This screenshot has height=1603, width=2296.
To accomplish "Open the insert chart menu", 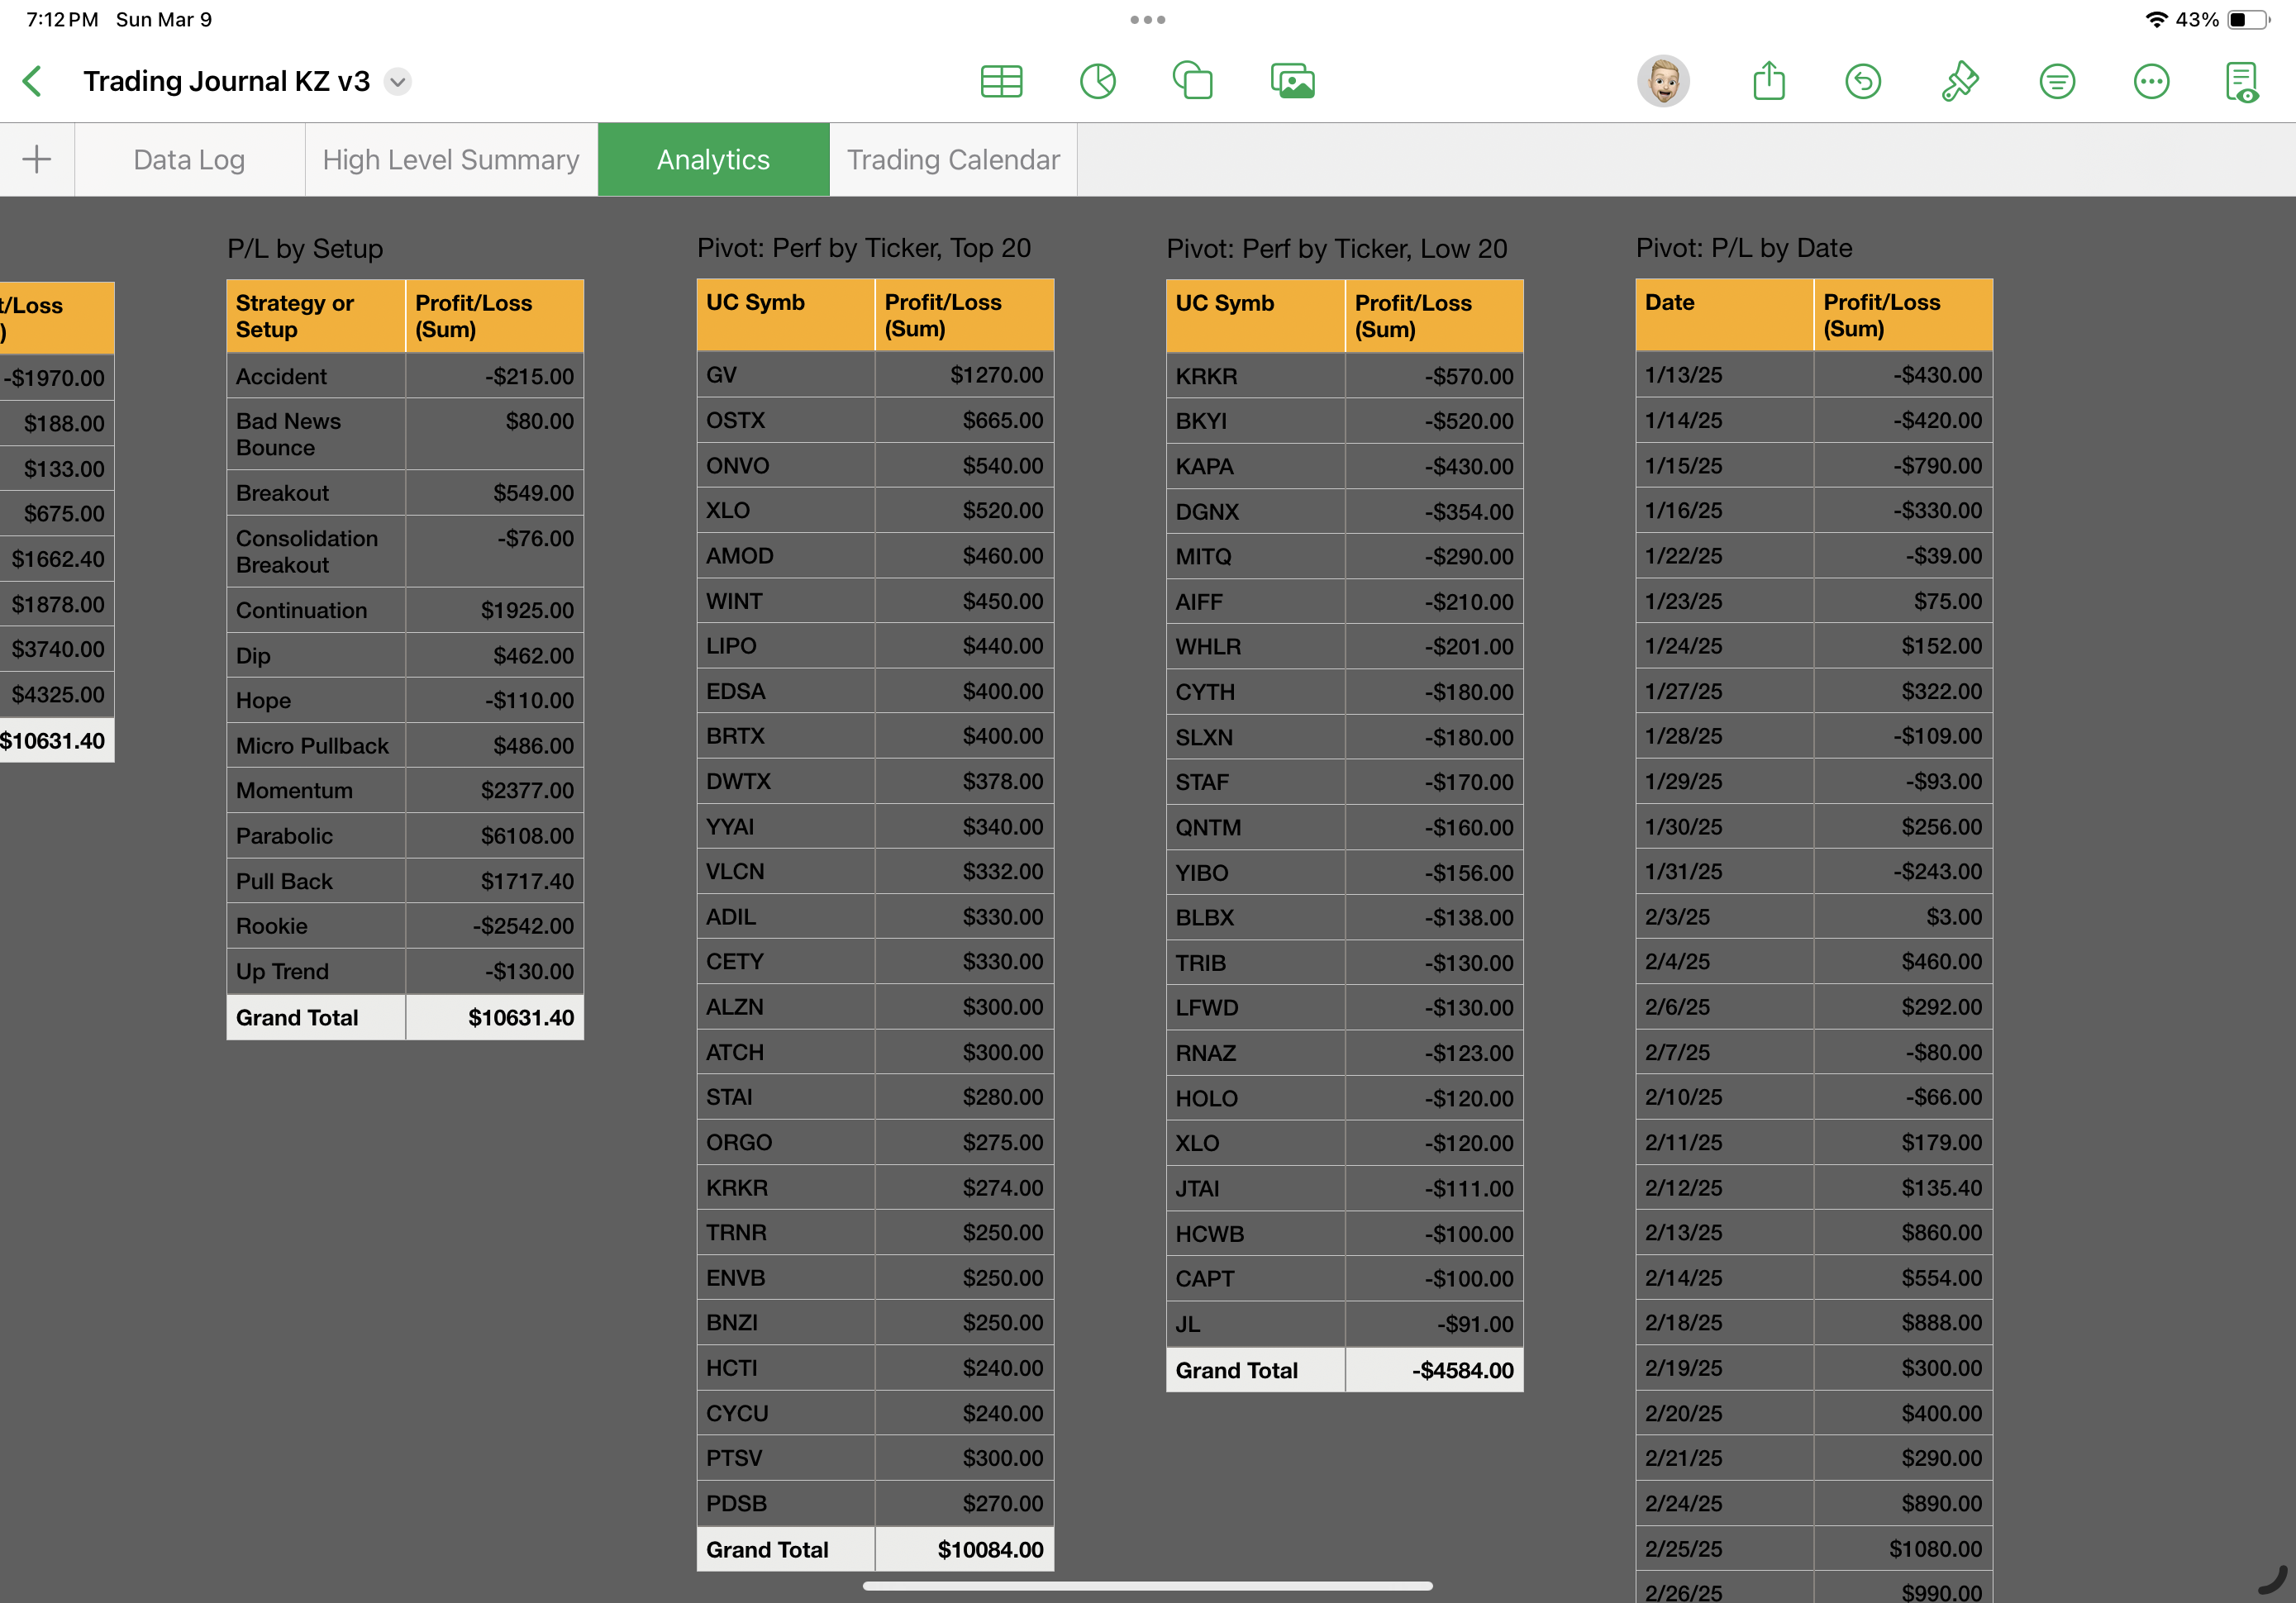I will pyautogui.click(x=1097, y=81).
